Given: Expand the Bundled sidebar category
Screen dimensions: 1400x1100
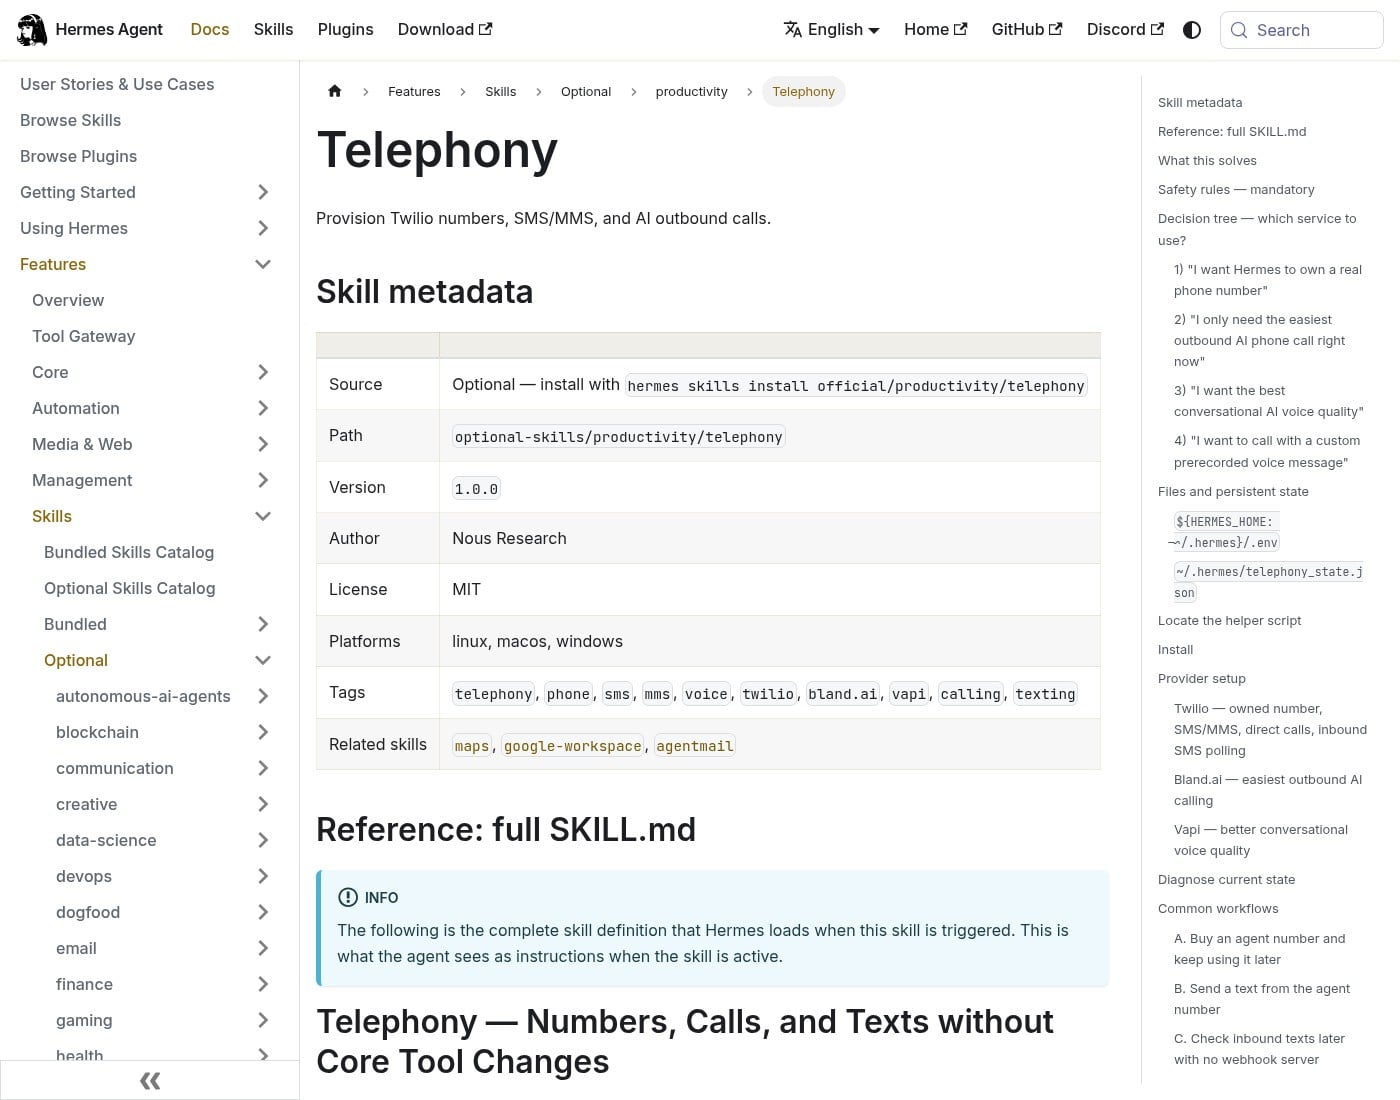Looking at the screenshot, I should click(x=263, y=624).
